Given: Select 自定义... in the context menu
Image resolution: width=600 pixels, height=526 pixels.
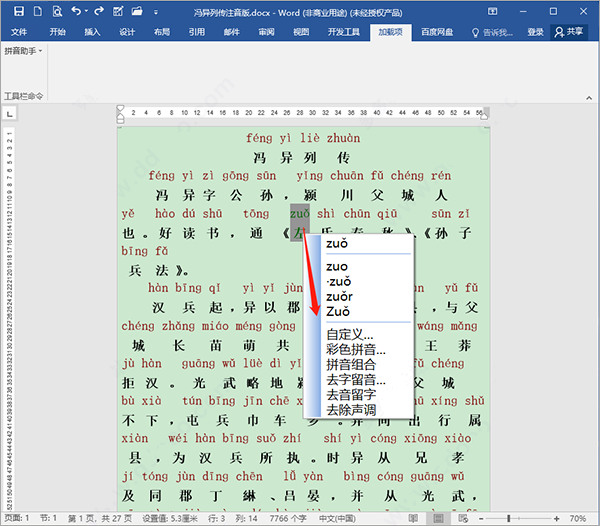Looking at the screenshot, I should click(350, 334).
